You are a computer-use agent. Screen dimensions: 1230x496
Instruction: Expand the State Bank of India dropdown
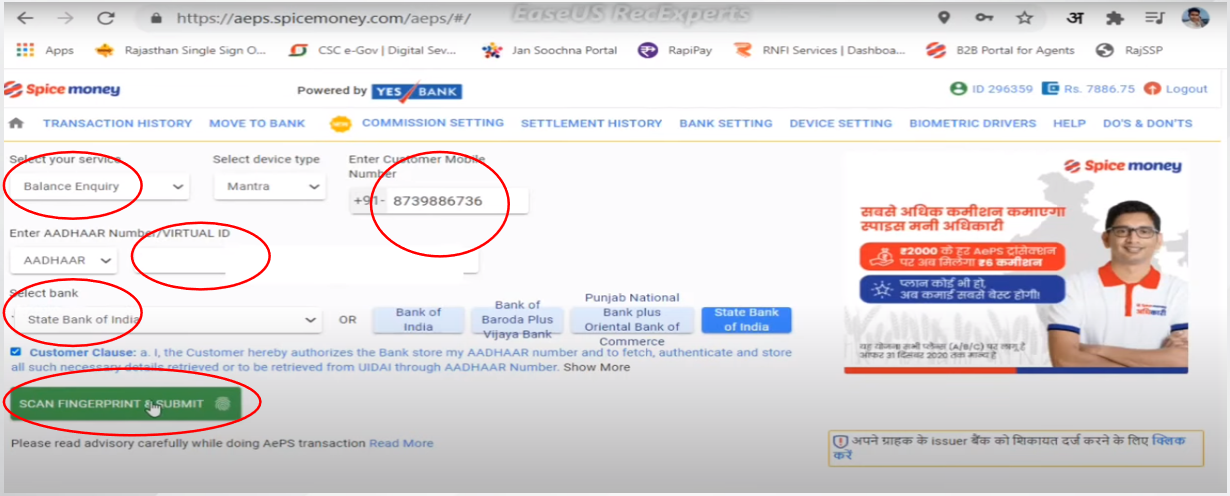point(166,320)
